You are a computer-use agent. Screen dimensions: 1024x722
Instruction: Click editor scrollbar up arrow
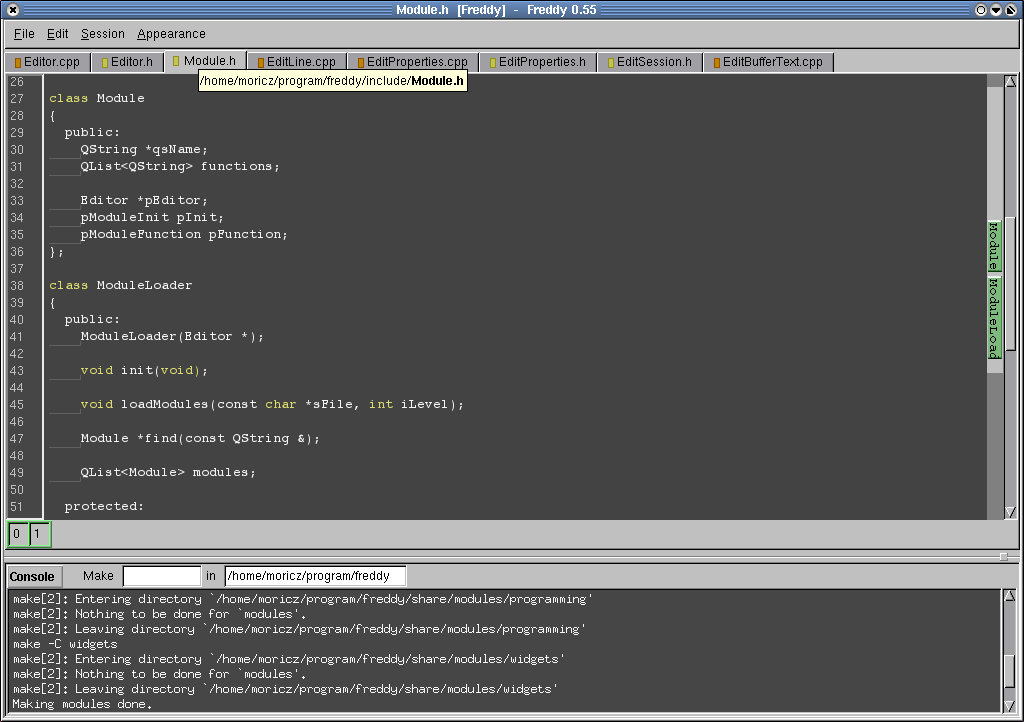(1010, 82)
